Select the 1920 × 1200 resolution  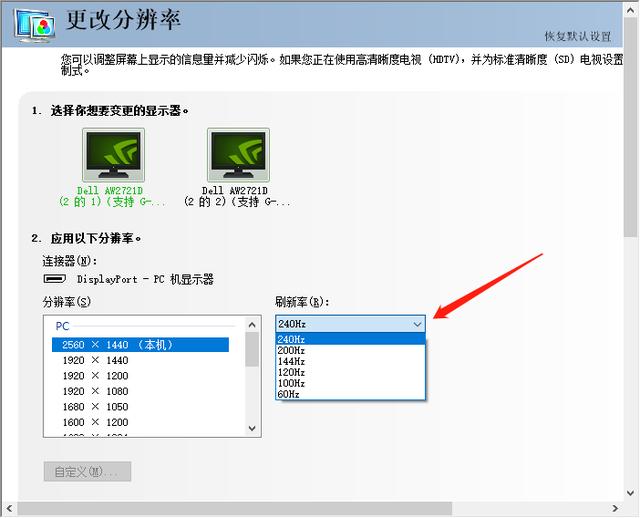[x=140, y=376]
